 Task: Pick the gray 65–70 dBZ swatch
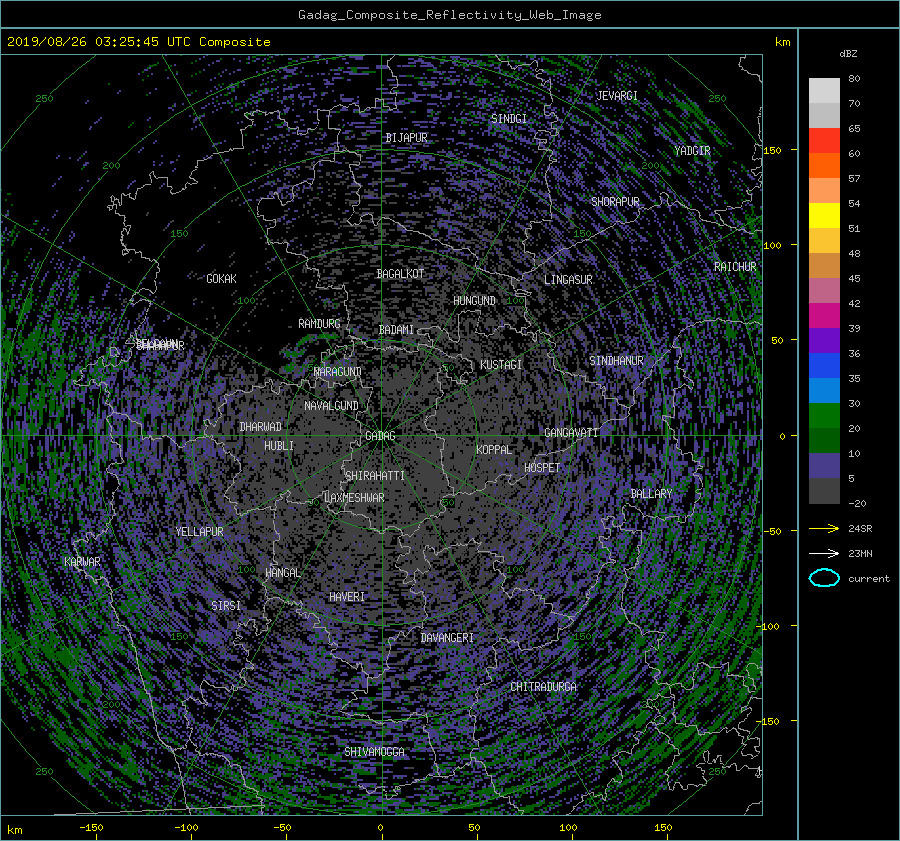(x=824, y=115)
